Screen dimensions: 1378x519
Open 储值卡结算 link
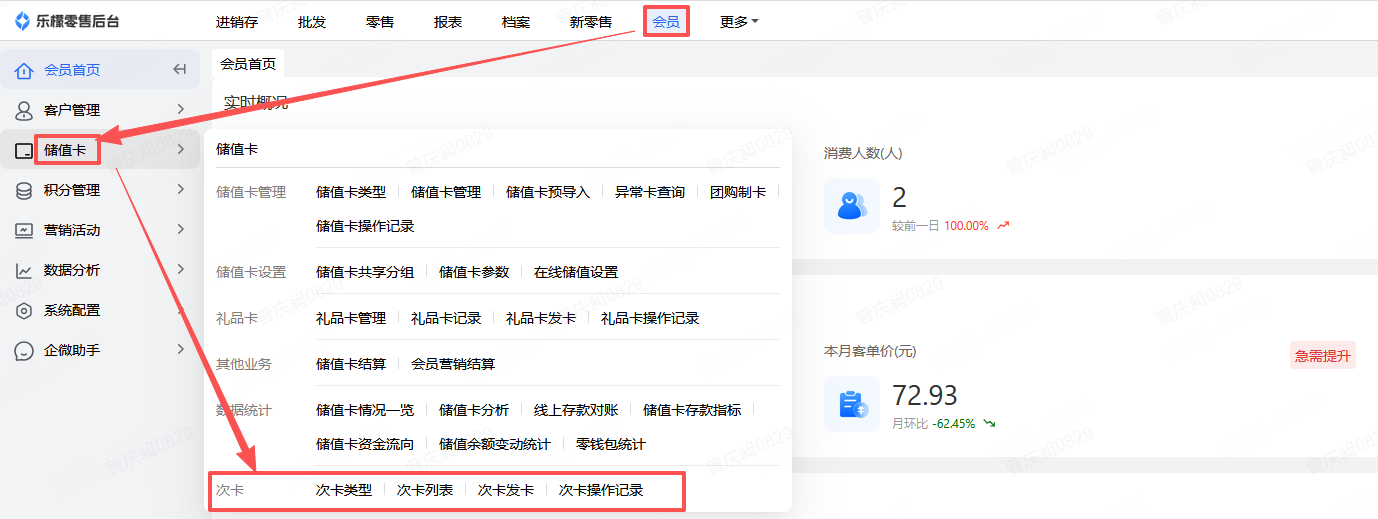point(351,364)
